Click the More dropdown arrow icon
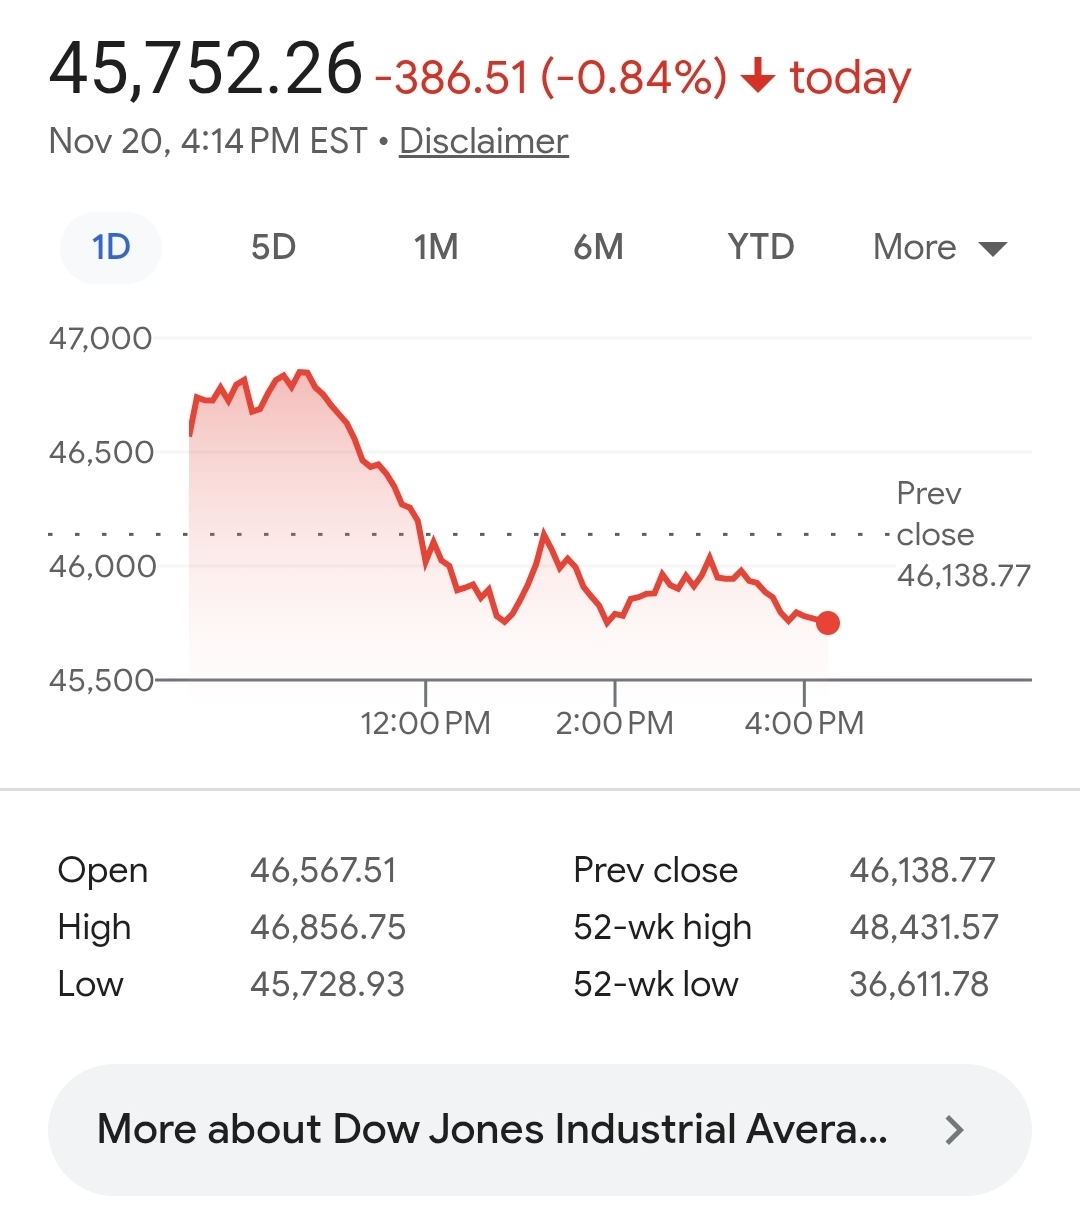 point(992,249)
